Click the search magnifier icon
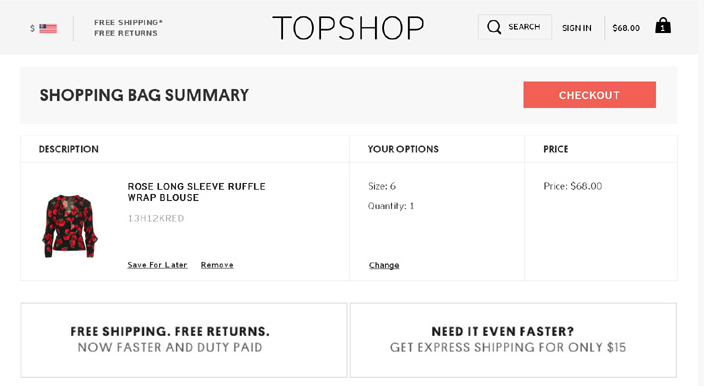704x386 pixels. point(494,27)
